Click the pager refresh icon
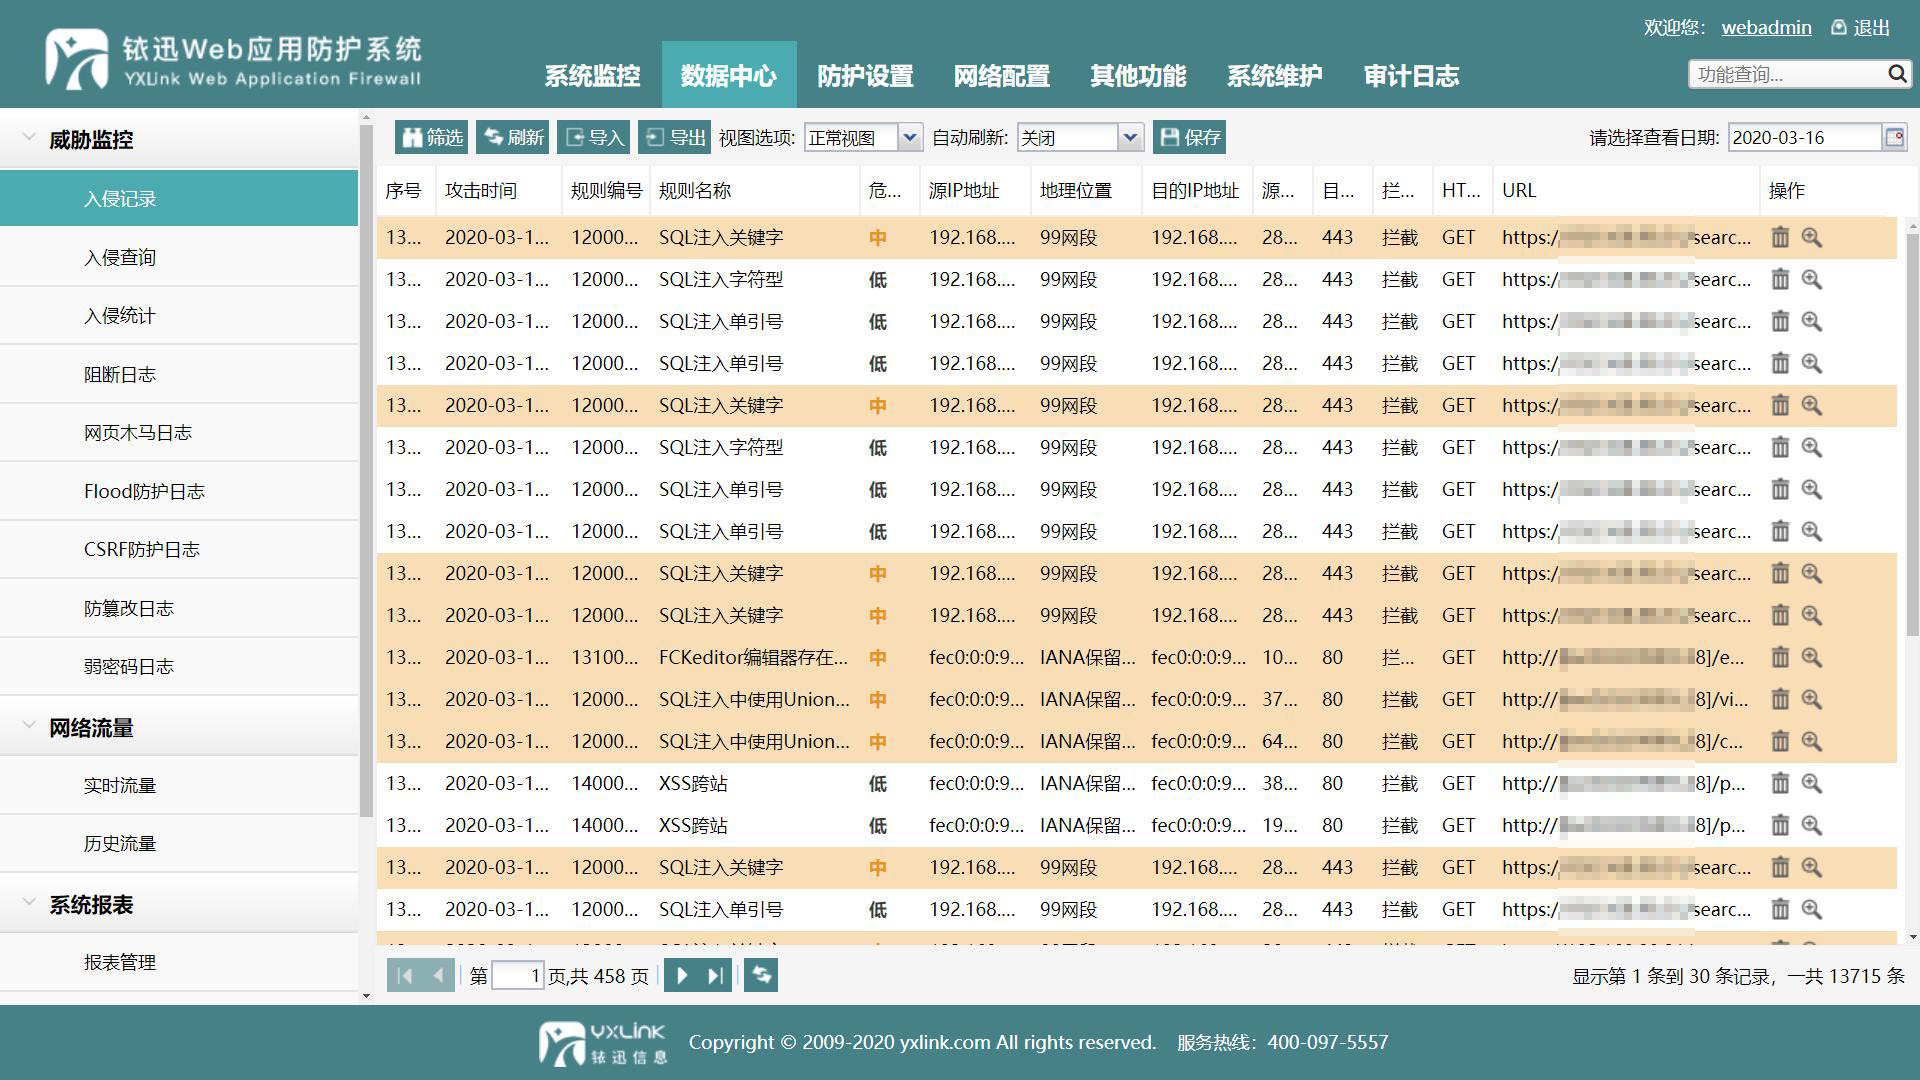Image resolution: width=1920 pixels, height=1080 pixels. pyautogui.click(x=761, y=975)
